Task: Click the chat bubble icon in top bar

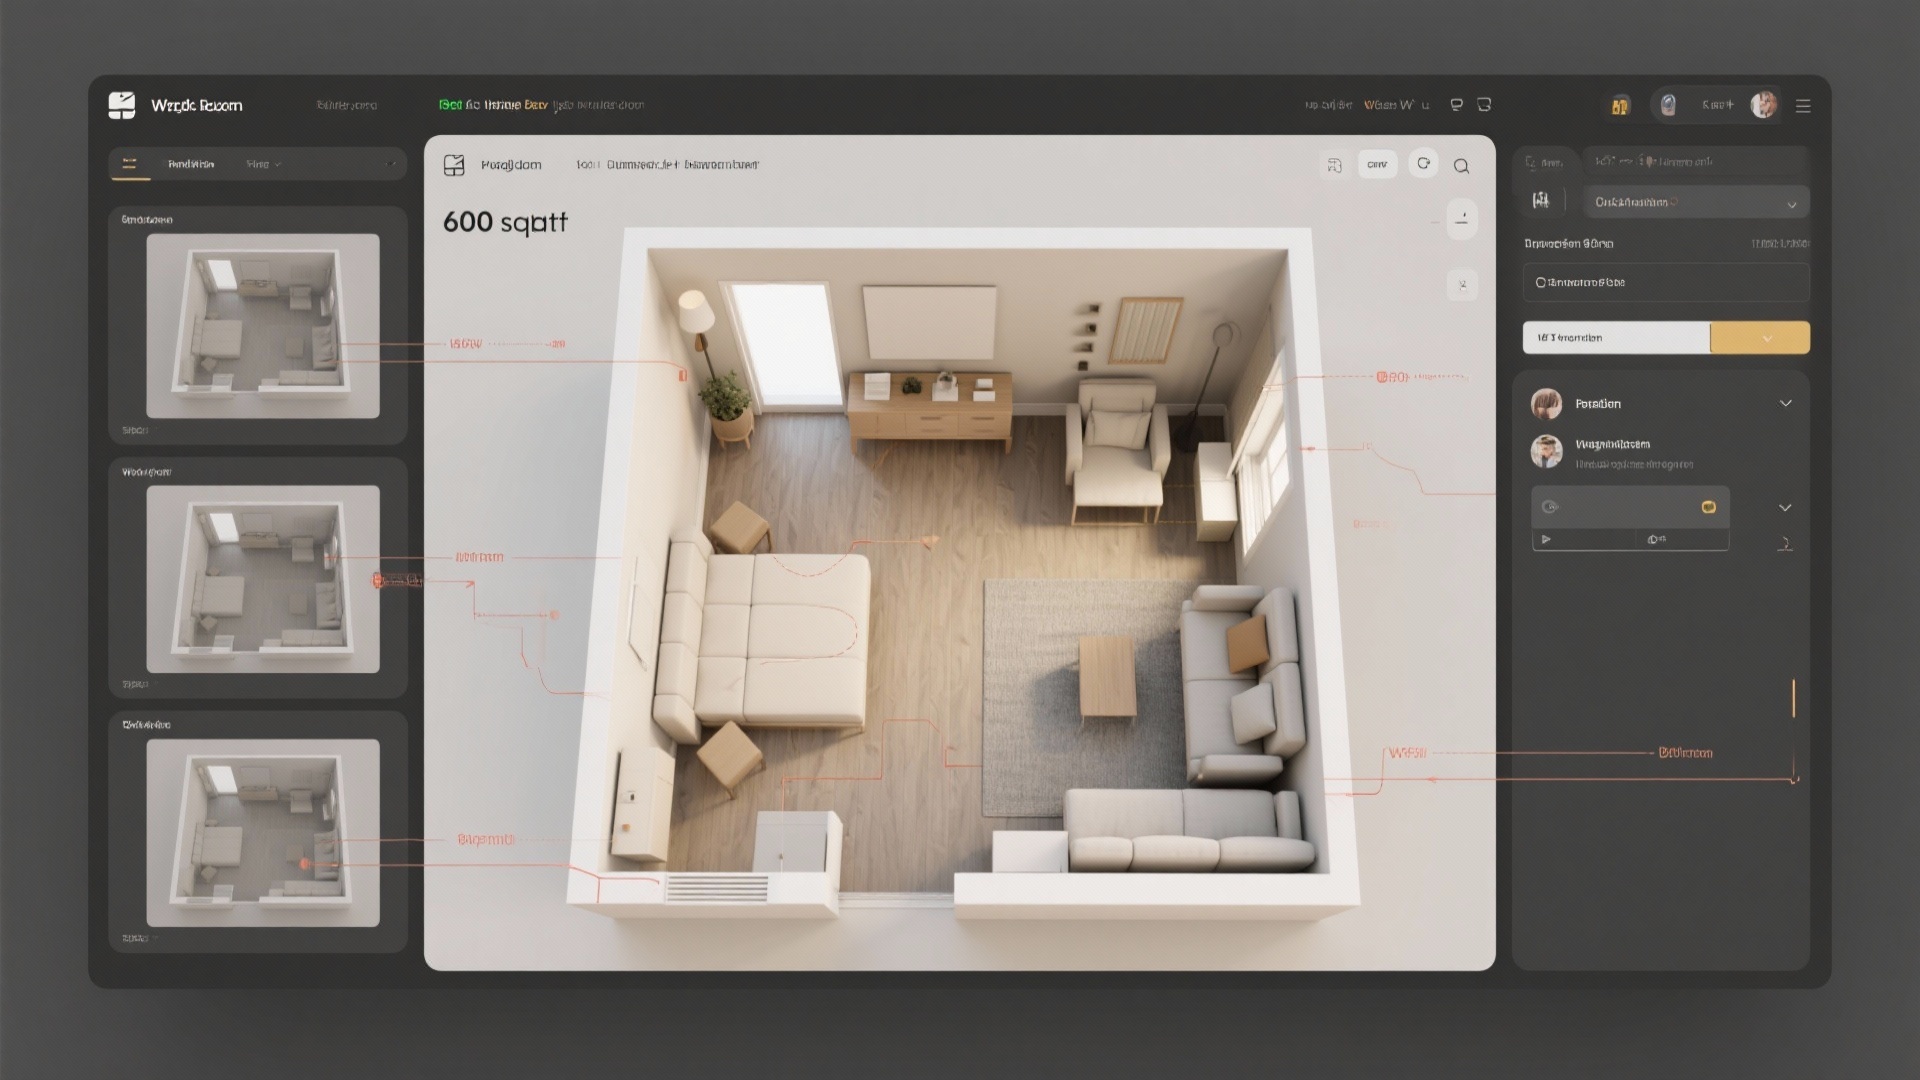Action: click(x=1456, y=105)
